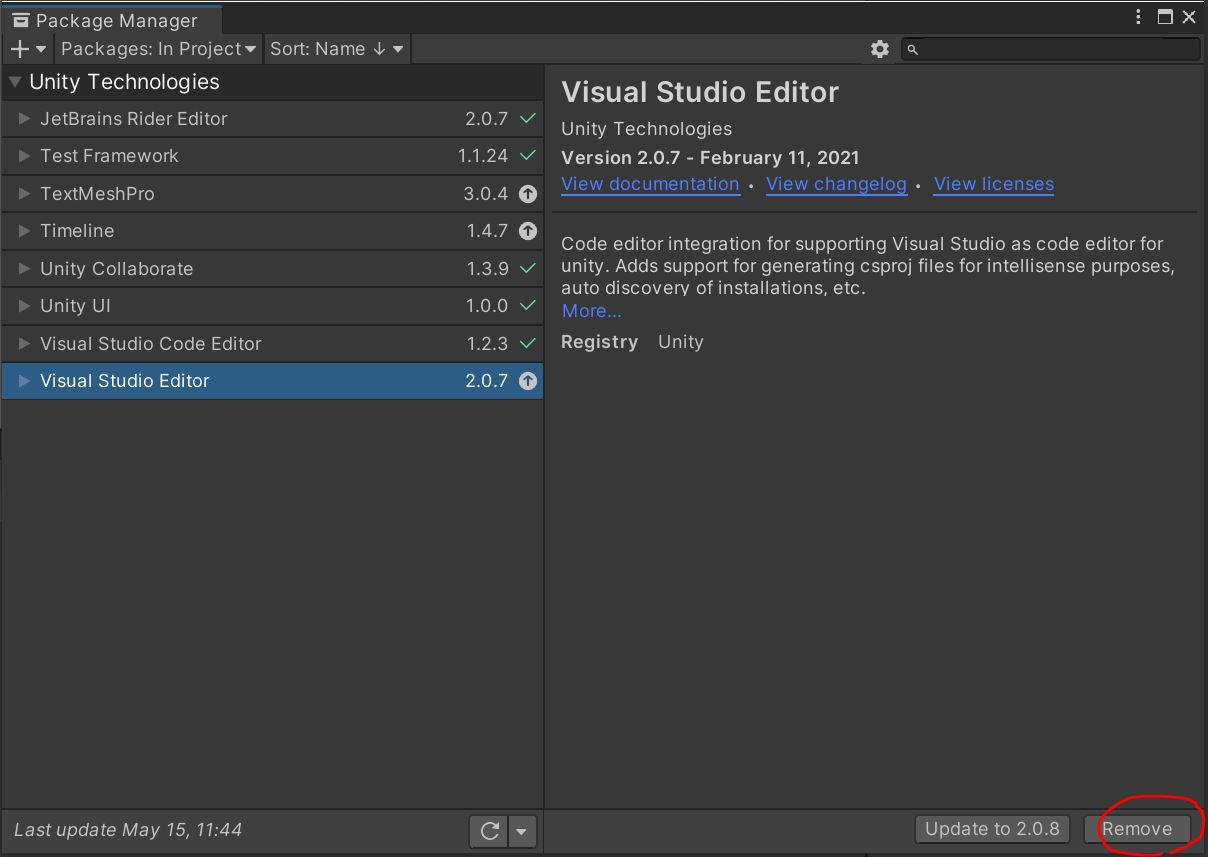Image resolution: width=1208 pixels, height=857 pixels.
Task: Click green checkmark for Visual Studio Code Editor
Action: point(528,344)
